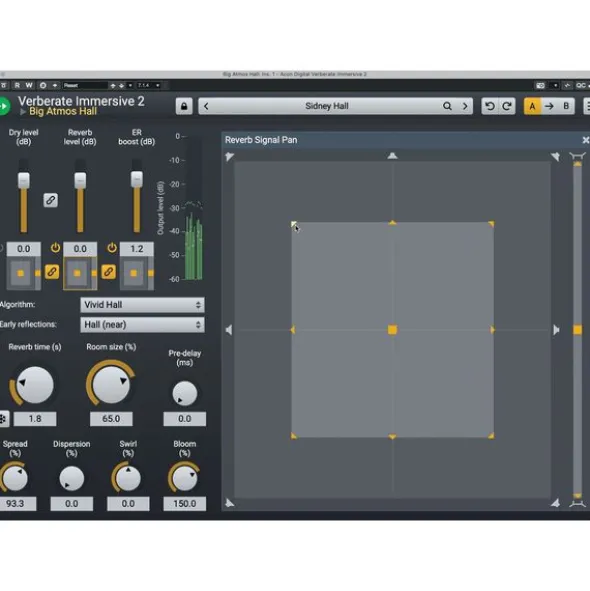Open the Early reflections Hall (near) dropdown
Screen dimensions: 590x591
point(143,325)
